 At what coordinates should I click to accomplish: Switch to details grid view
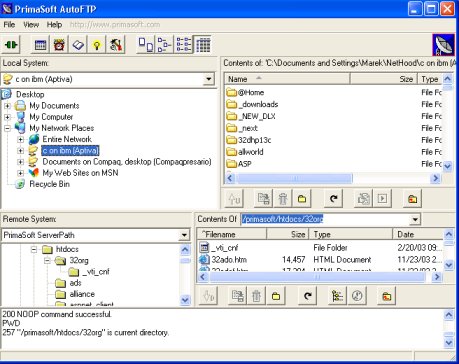coord(203,44)
